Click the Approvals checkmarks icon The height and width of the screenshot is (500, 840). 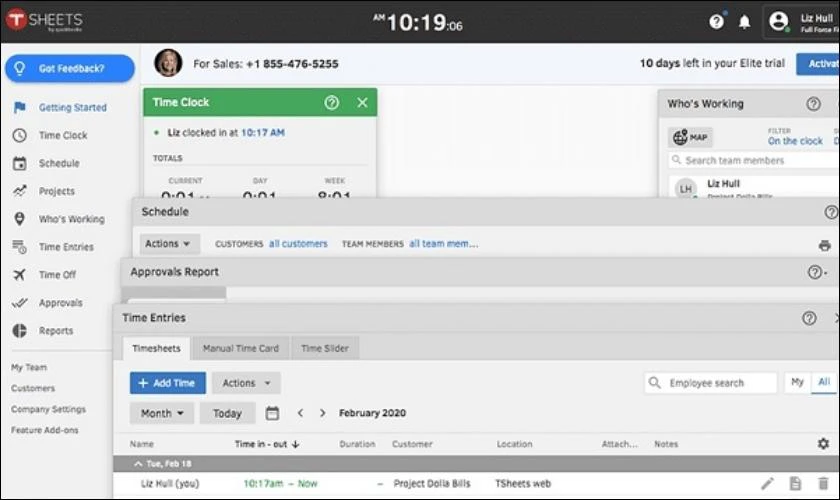point(19,303)
